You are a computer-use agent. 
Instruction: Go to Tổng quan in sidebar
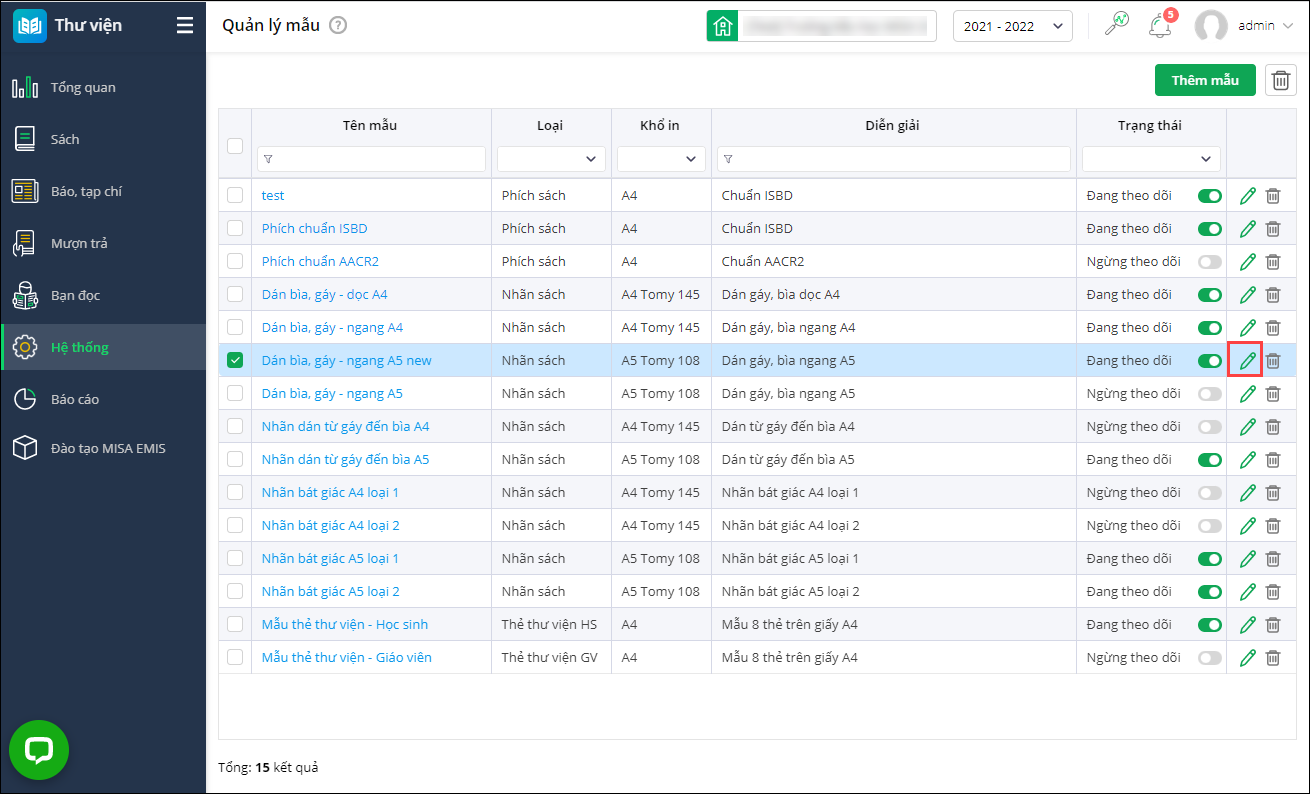(103, 88)
